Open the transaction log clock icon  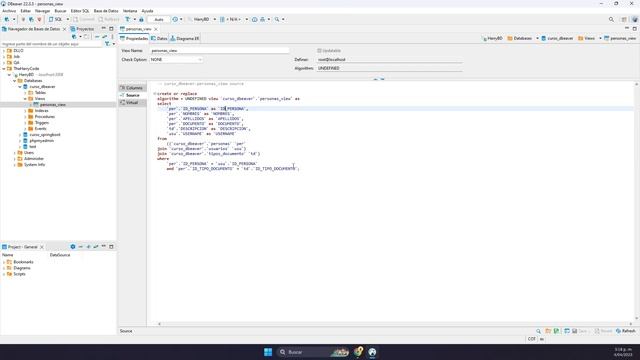click(175, 19)
